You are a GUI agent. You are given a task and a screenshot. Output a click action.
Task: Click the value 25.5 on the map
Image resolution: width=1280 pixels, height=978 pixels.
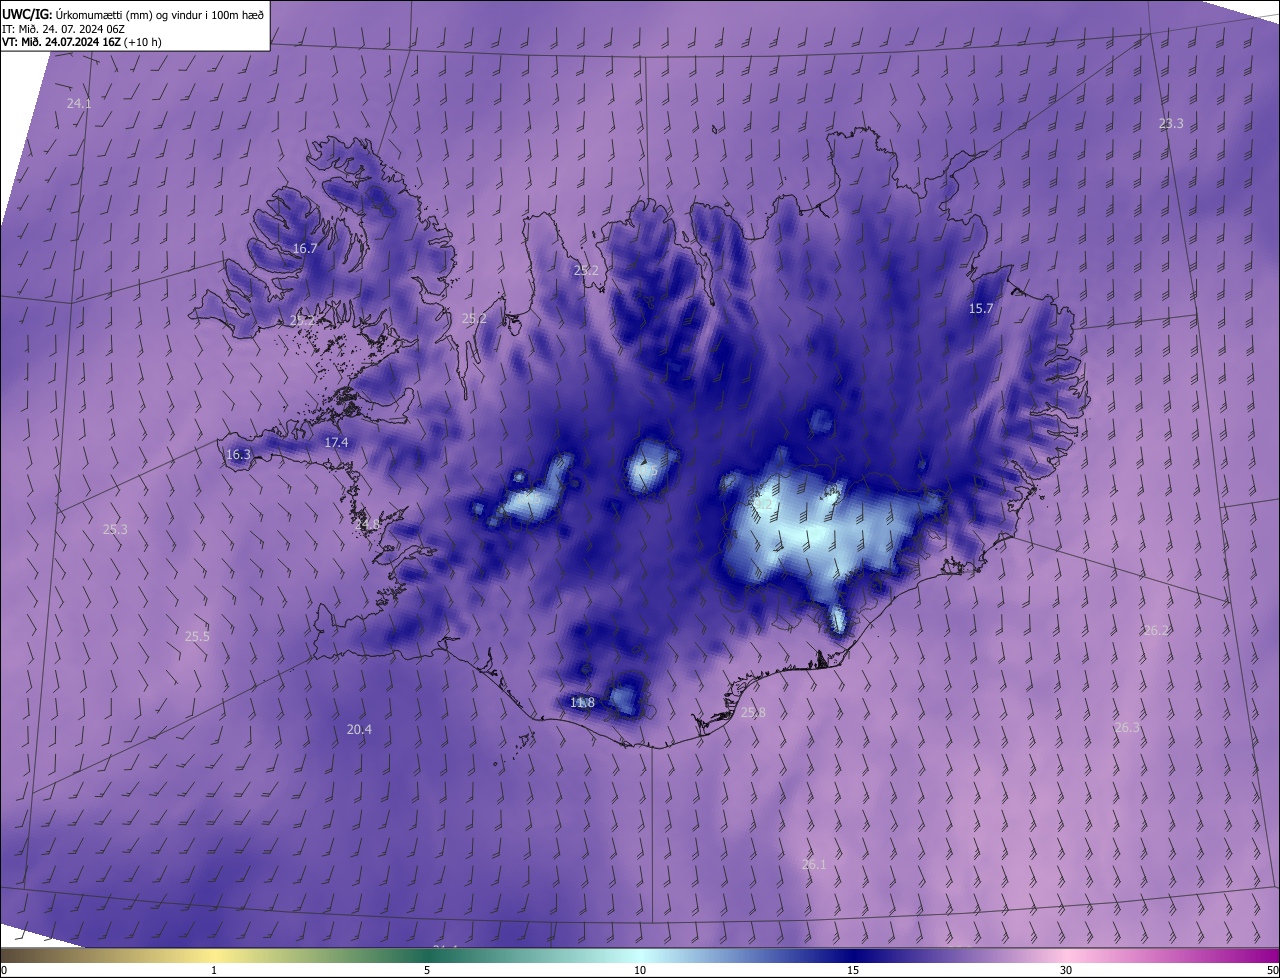tap(198, 637)
